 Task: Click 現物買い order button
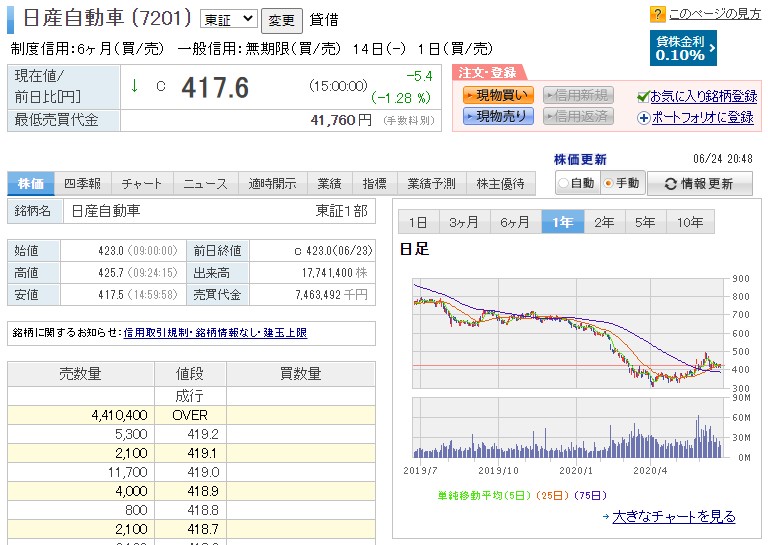pyautogui.click(x=498, y=95)
